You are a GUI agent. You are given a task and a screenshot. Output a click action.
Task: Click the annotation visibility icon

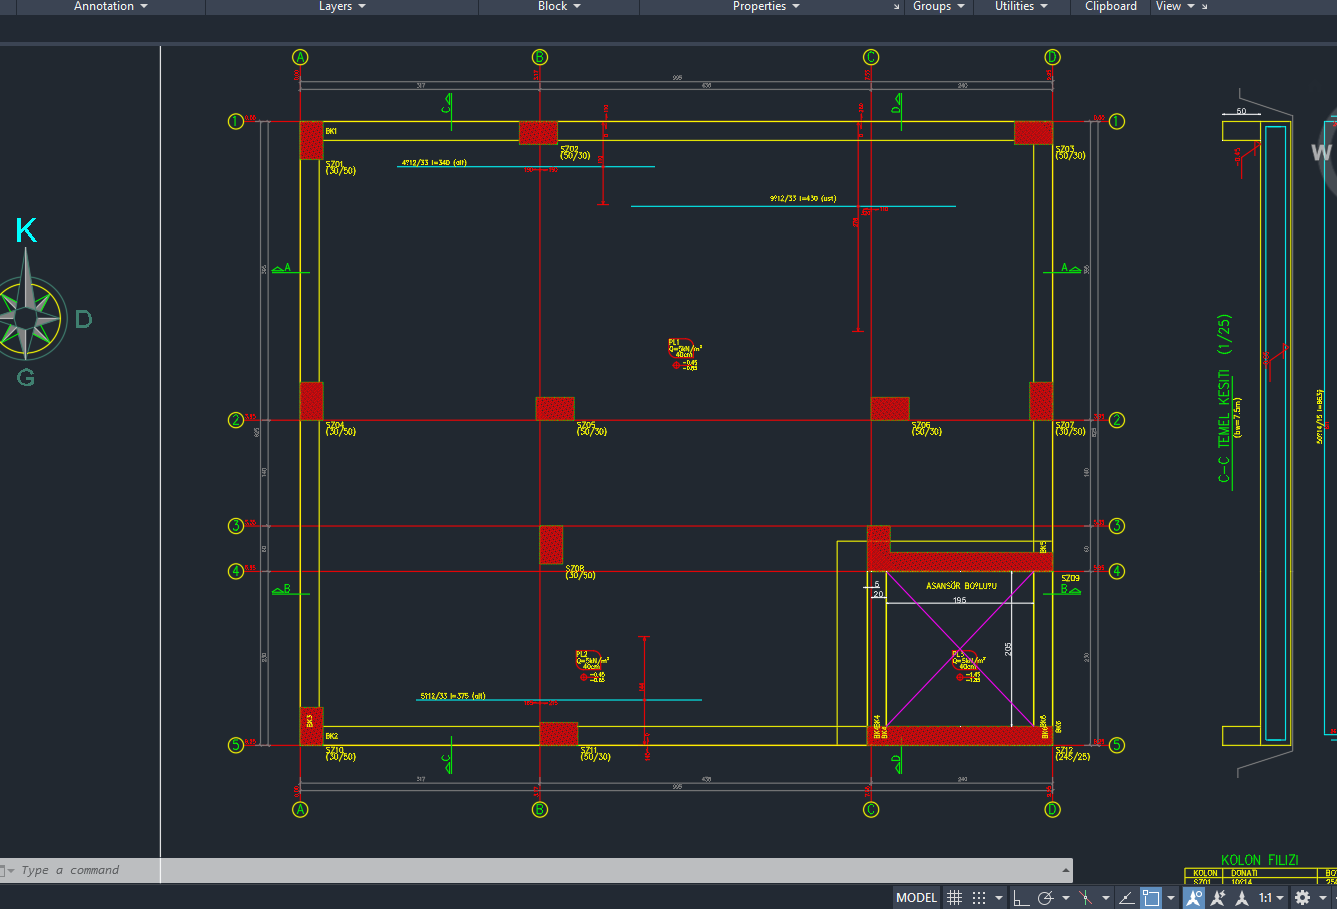pos(1194,898)
